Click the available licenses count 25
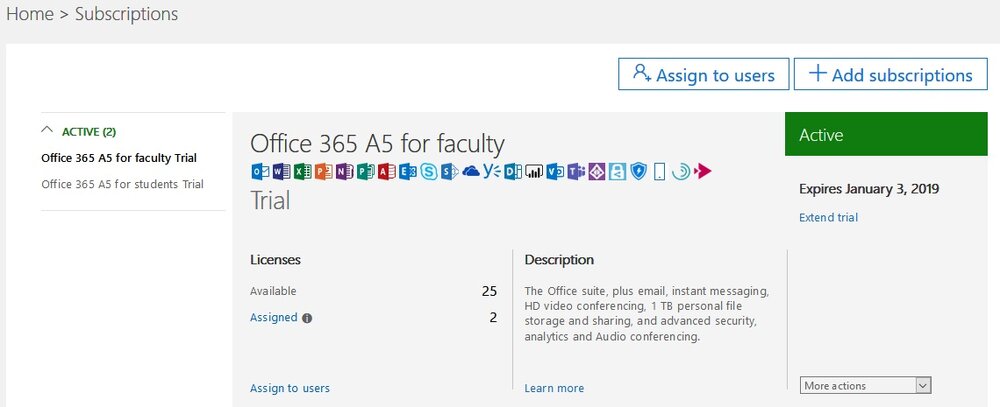The width and height of the screenshot is (1000, 407). click(x=489, y=292)
